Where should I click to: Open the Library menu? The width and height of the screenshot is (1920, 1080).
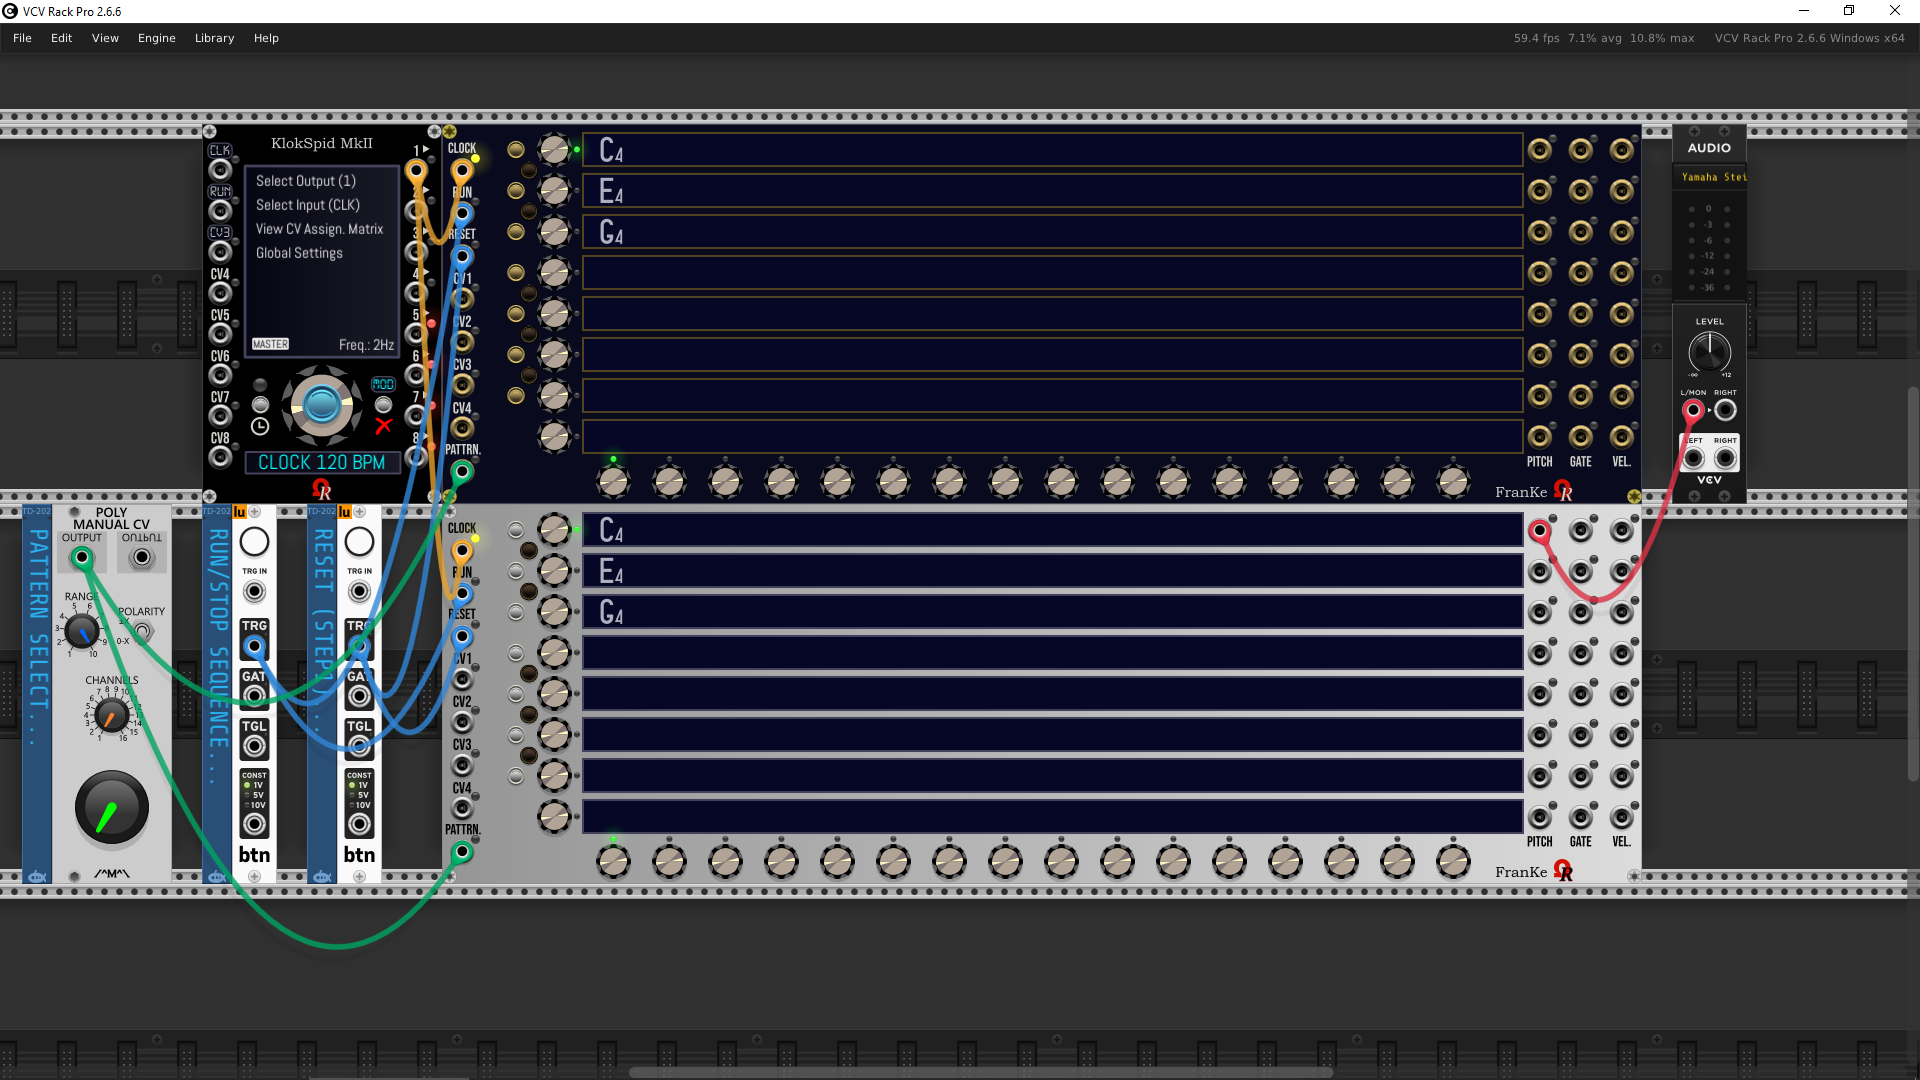(x=214, y=38)
